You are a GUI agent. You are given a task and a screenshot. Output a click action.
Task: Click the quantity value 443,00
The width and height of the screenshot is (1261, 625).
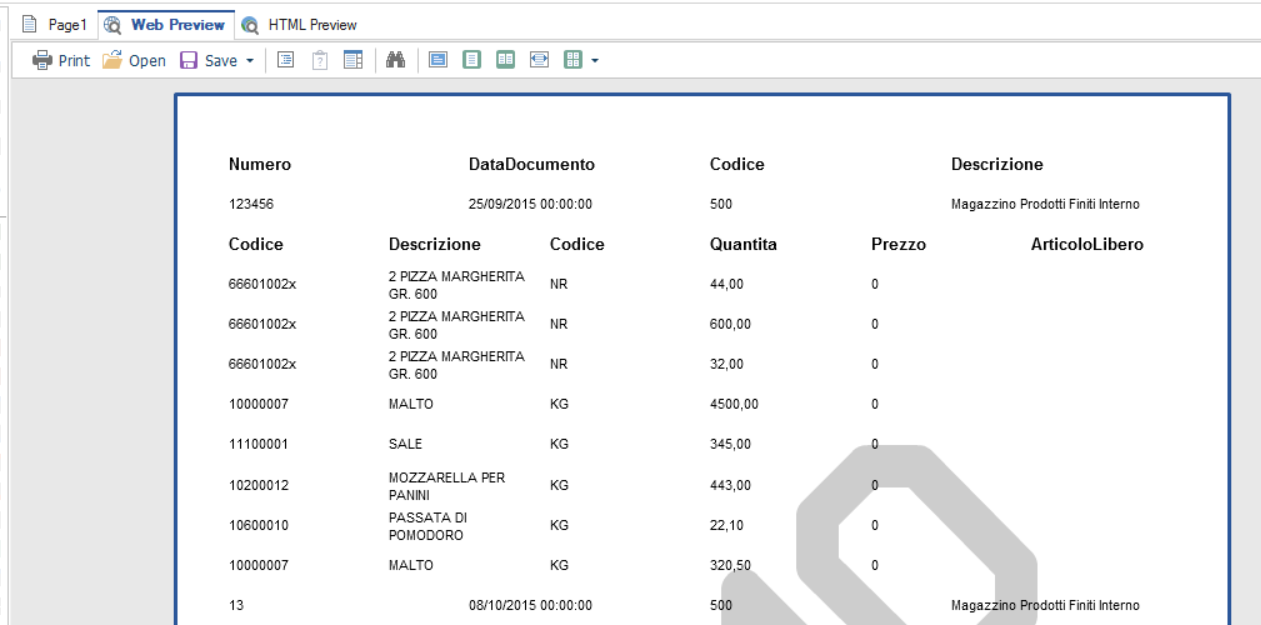(730, 485)
